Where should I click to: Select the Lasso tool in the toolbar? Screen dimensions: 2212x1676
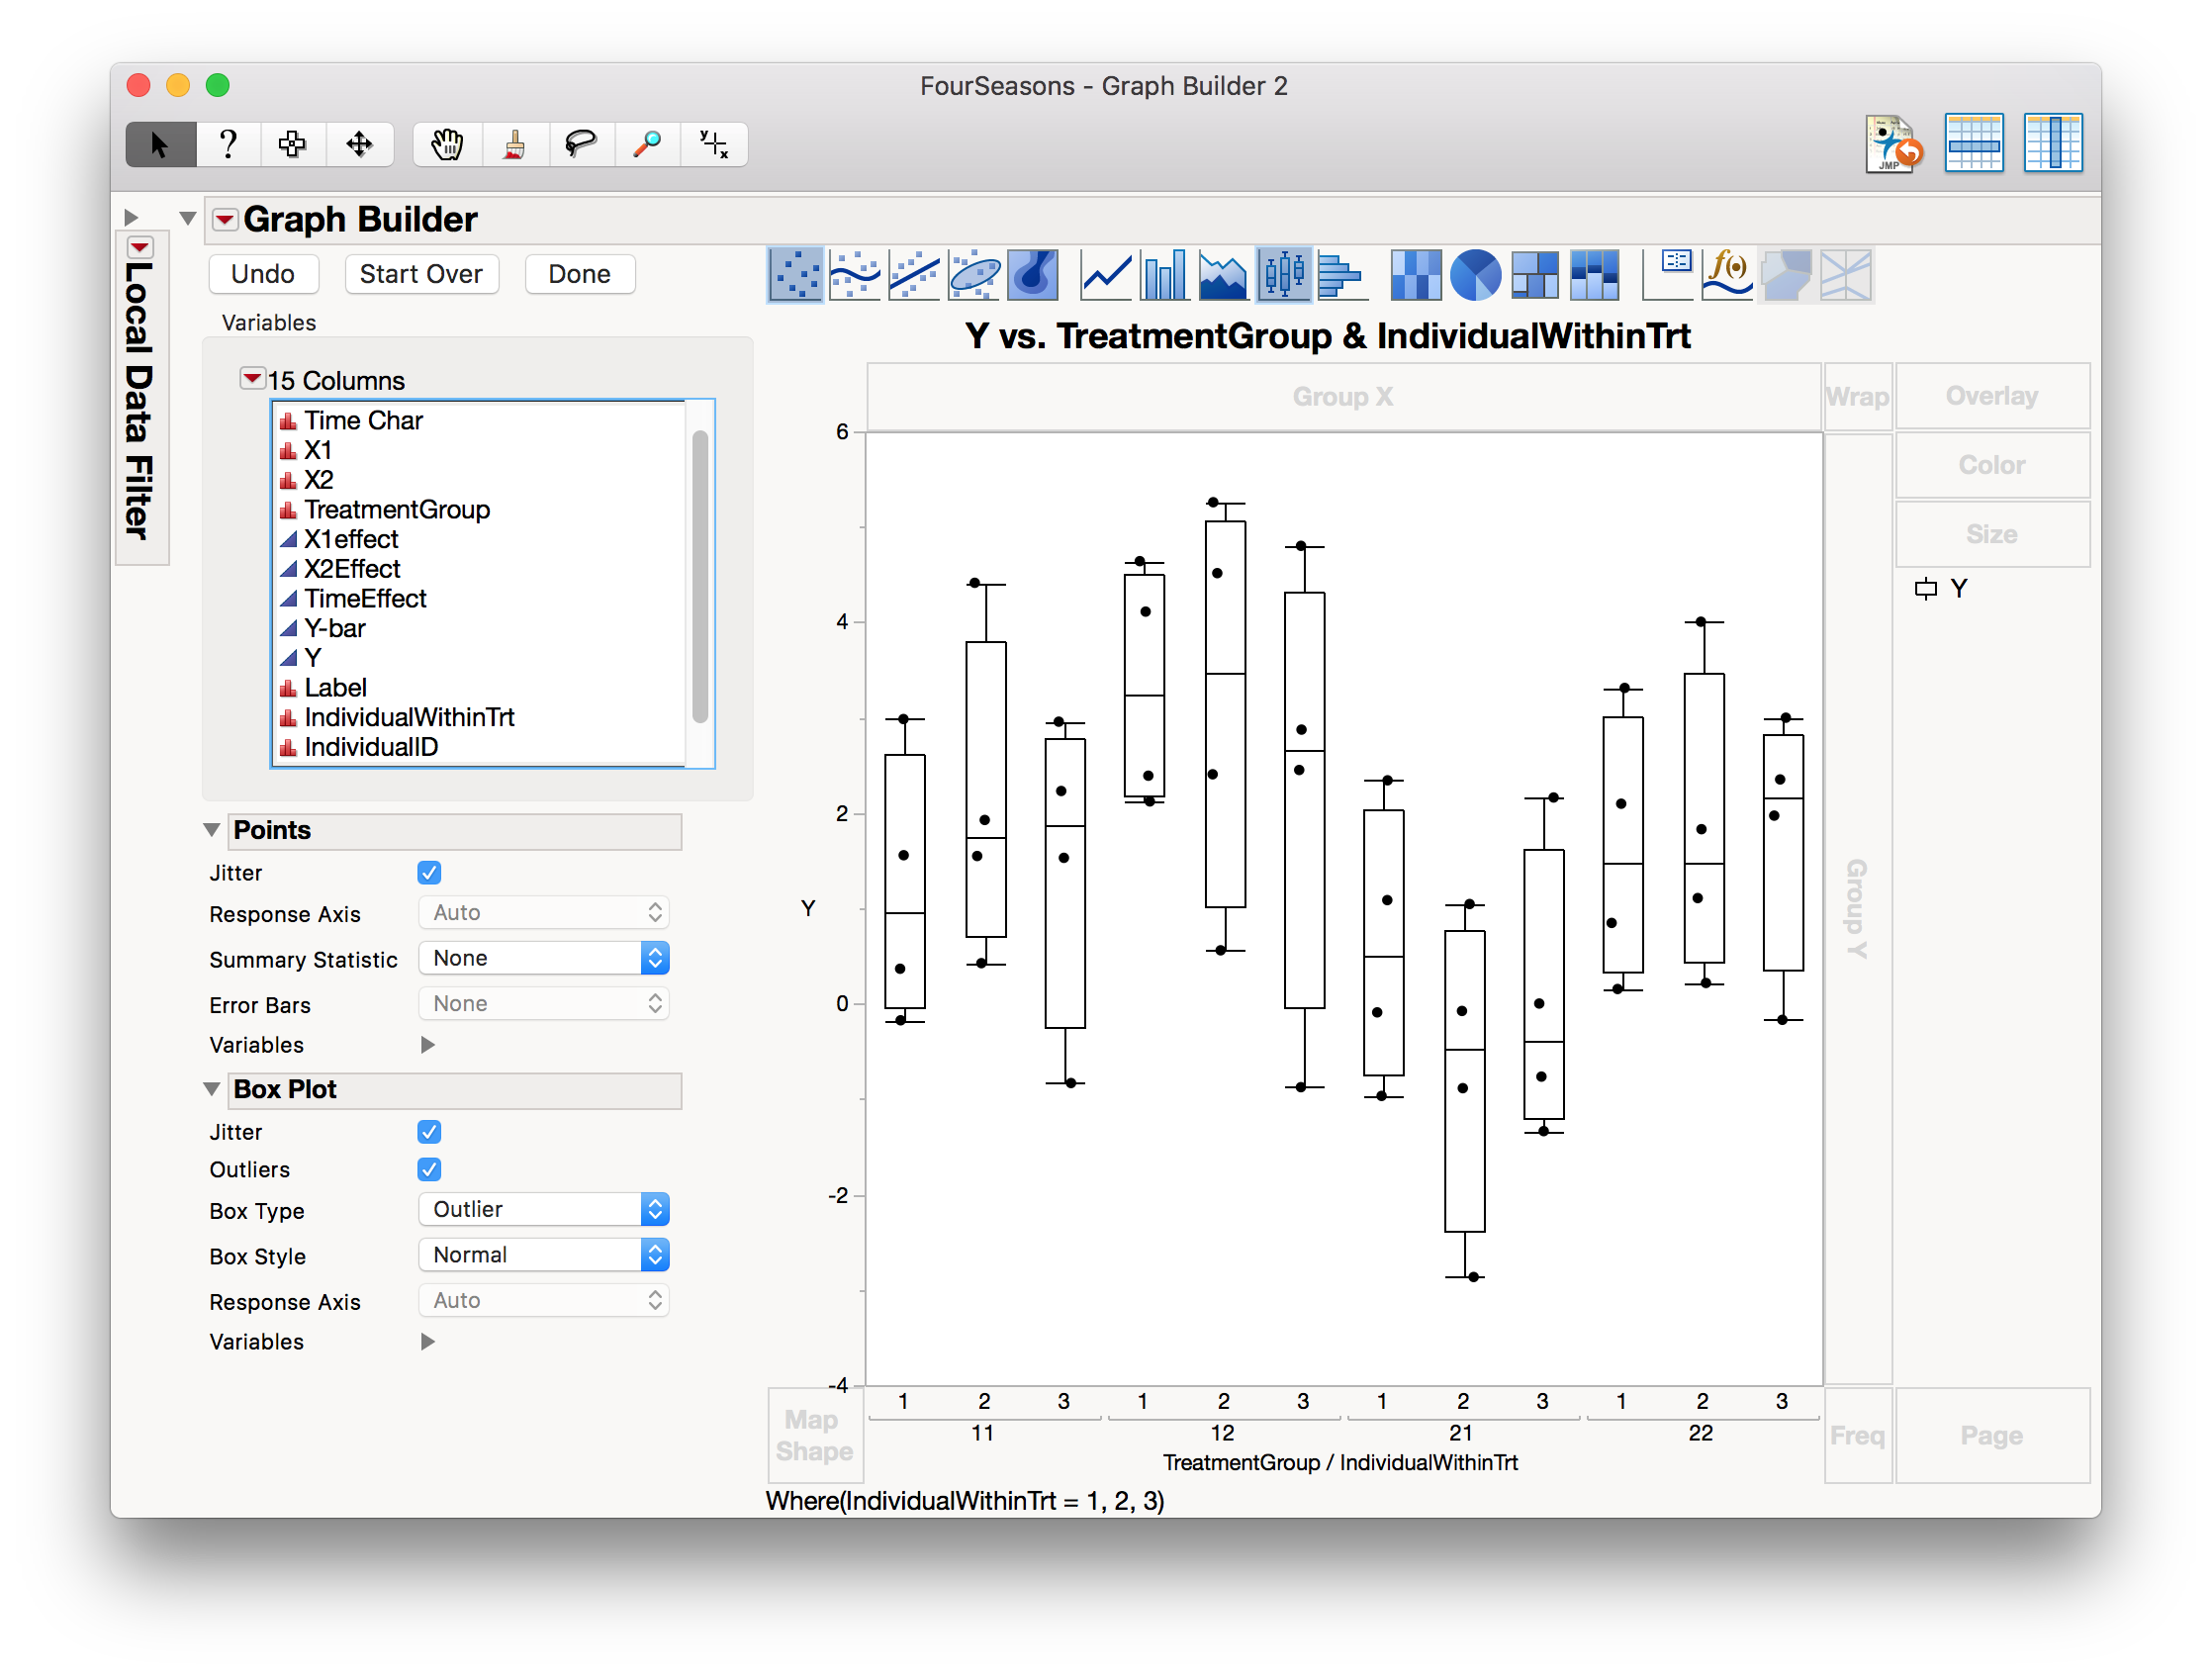tap(581, 144)
